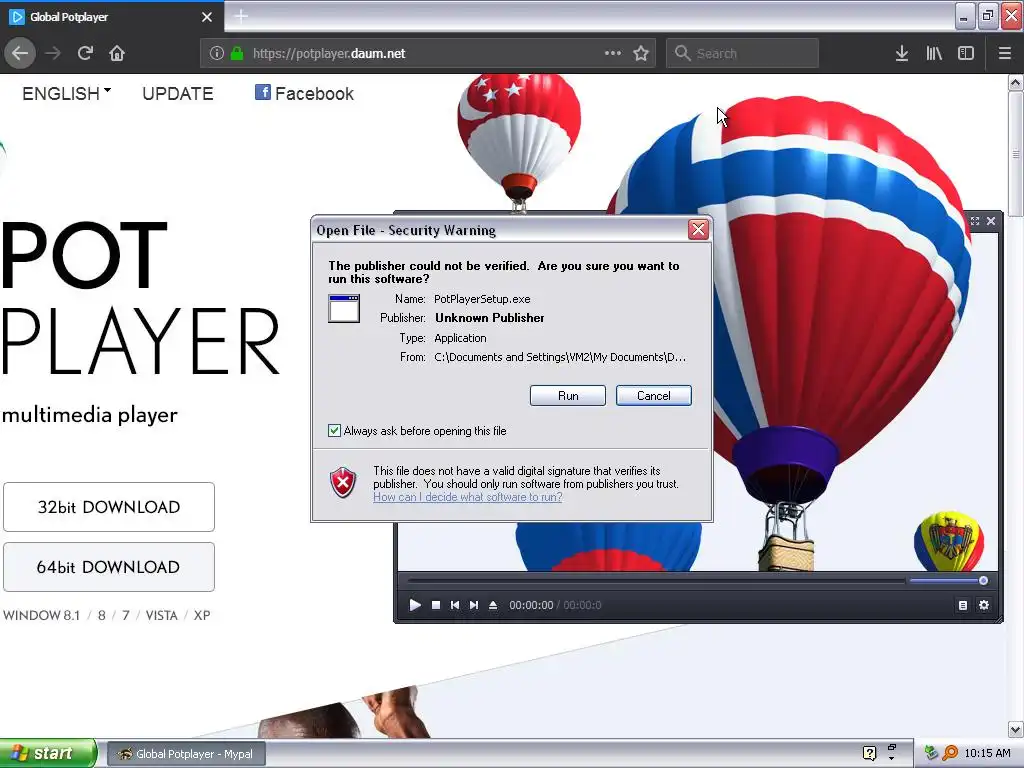Click the green padlock secure icon
The image size is (1024, 768).
237,53
